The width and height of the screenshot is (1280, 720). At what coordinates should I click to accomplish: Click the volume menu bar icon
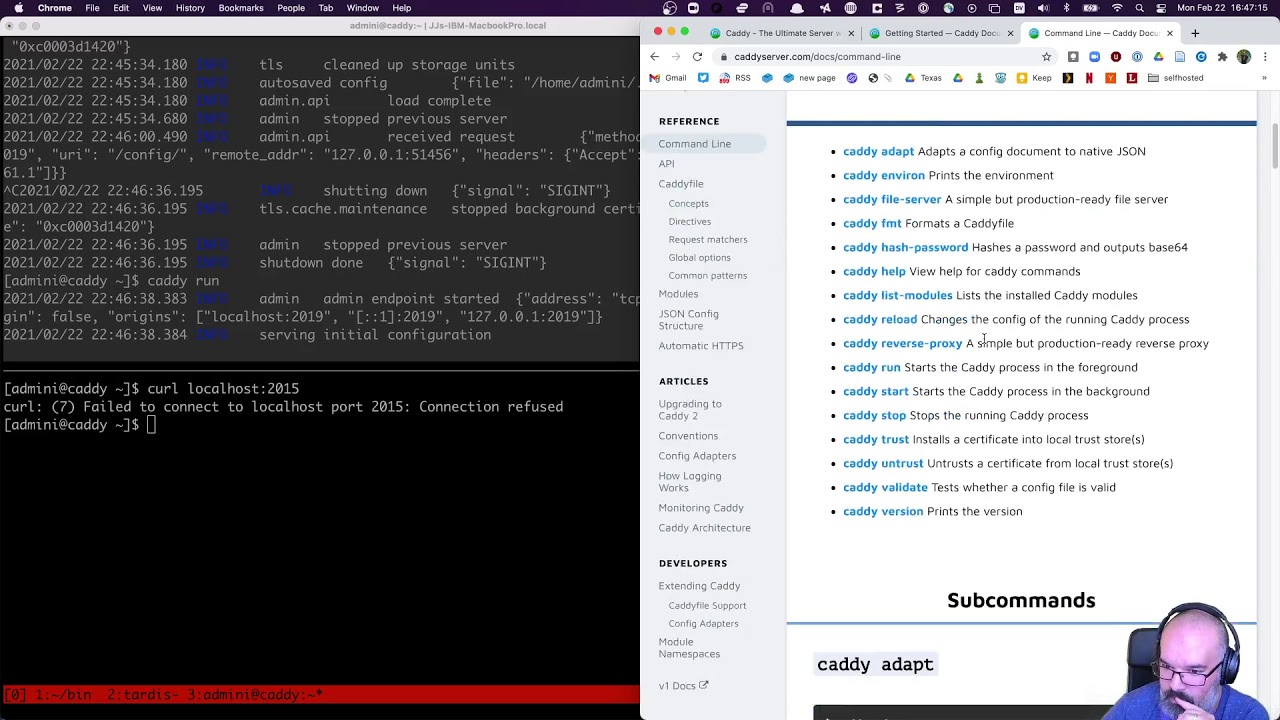click(1043, 8)
